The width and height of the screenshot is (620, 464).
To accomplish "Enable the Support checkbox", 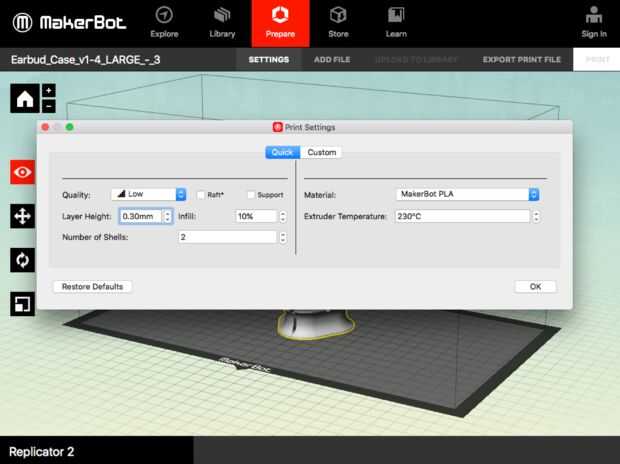I will 251,195.
